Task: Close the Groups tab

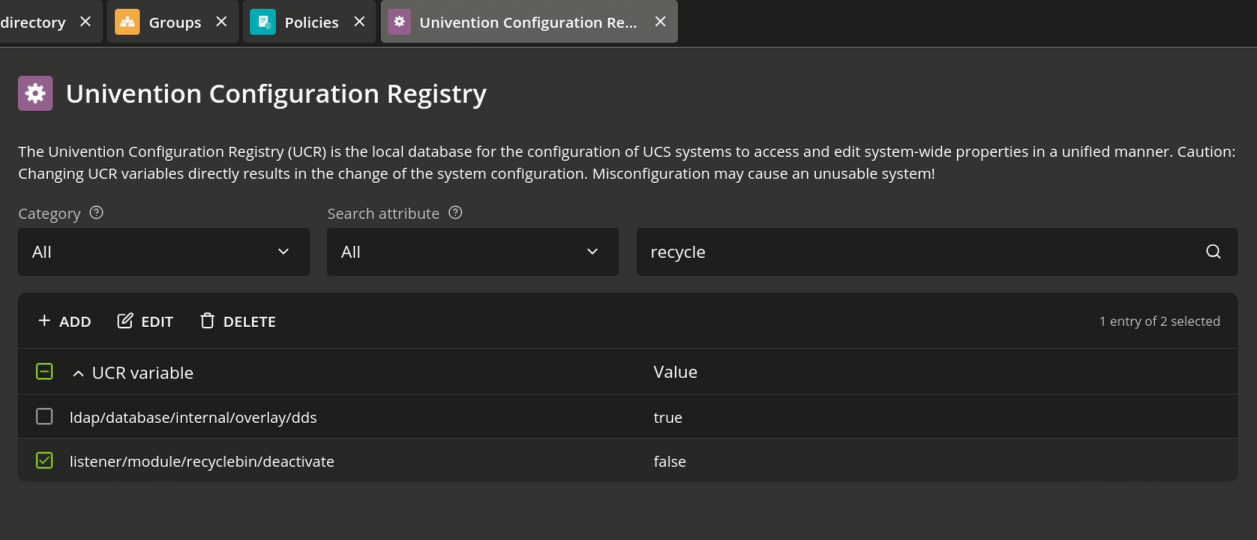Action: (x=221, y=21)
